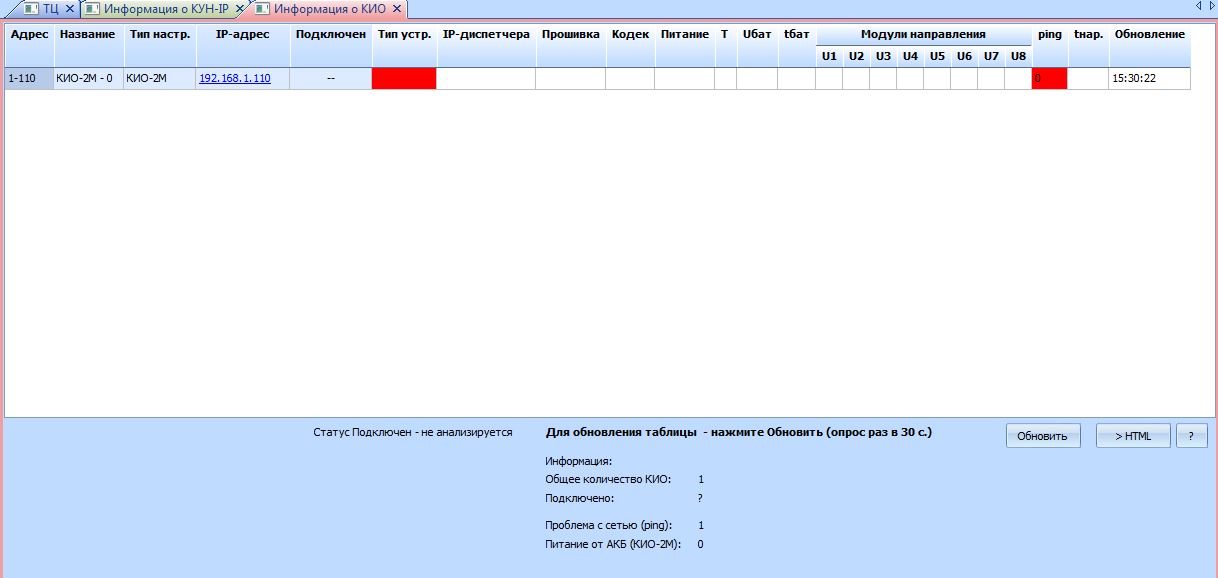This screenshot has height=578, width=1218.
Task: Open the Информация о КУН-IP tab
Action: (x=166, y=9)
